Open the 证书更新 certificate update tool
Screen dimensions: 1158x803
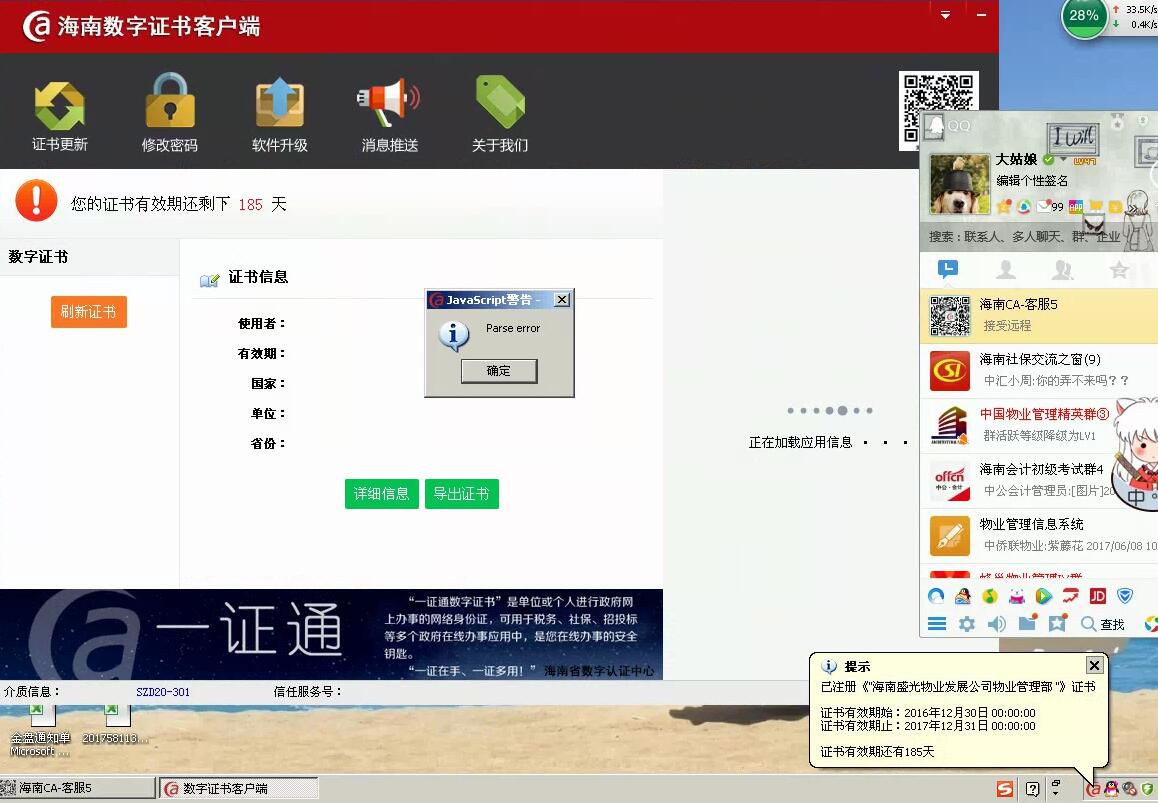click(60, 117)
